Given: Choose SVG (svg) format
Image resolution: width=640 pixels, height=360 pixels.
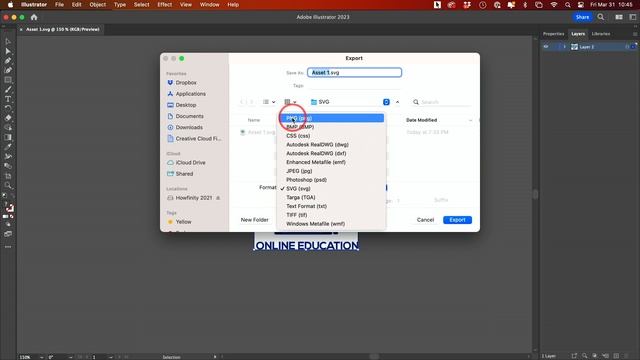Looking at the screenshot, I should tap(331, 189).
